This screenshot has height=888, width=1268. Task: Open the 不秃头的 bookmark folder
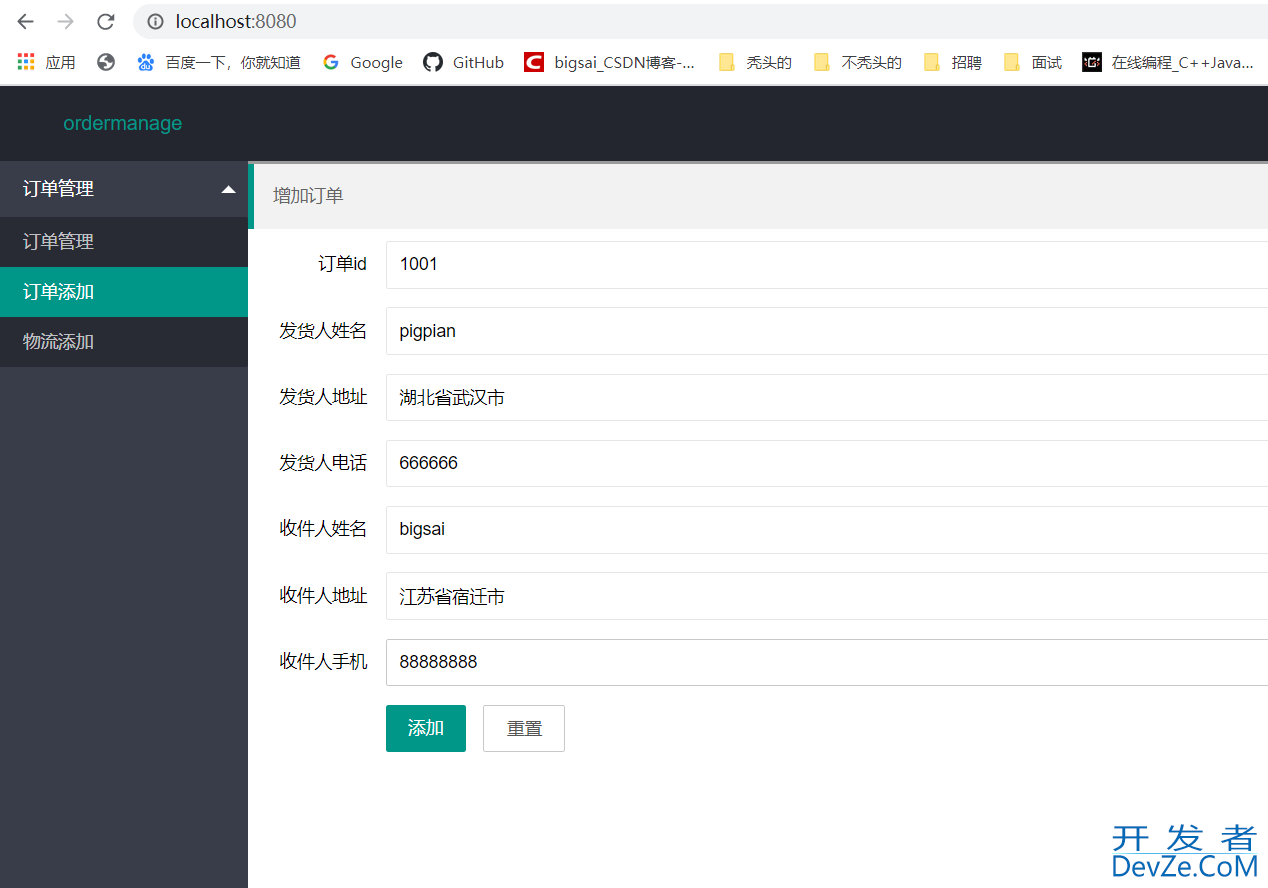tap(857, 62)
